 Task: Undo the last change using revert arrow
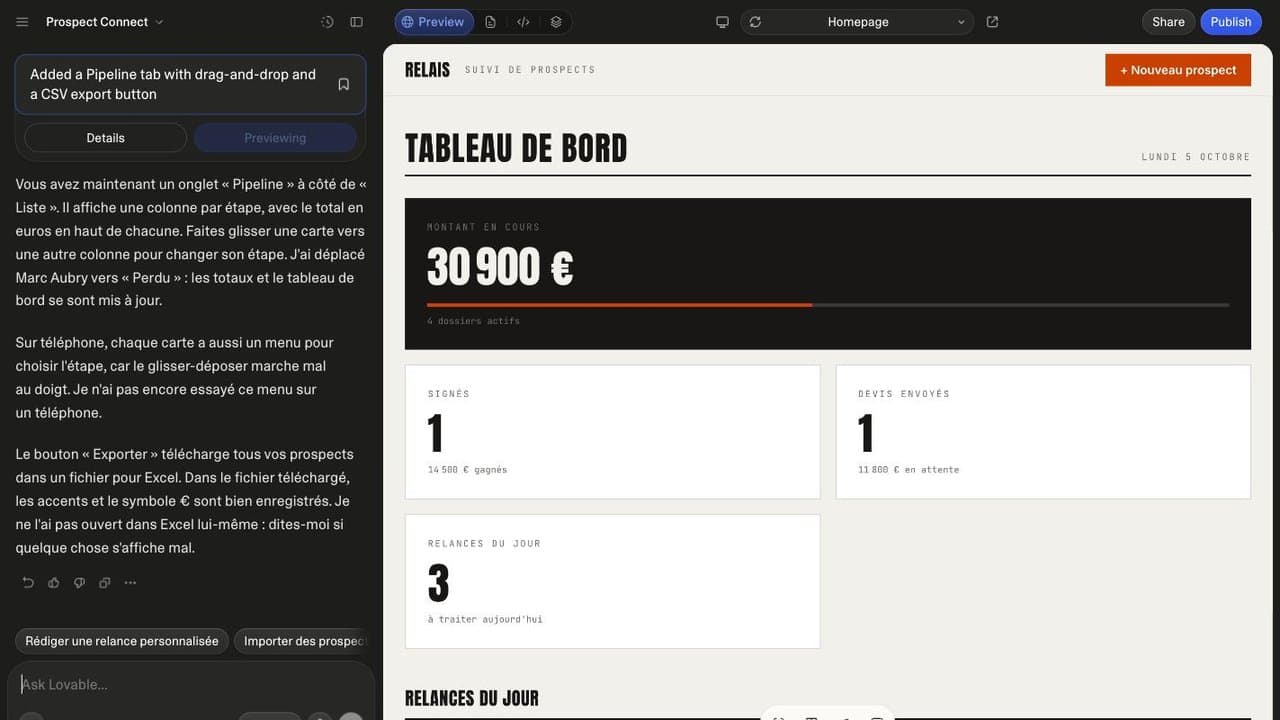(28, 583)
